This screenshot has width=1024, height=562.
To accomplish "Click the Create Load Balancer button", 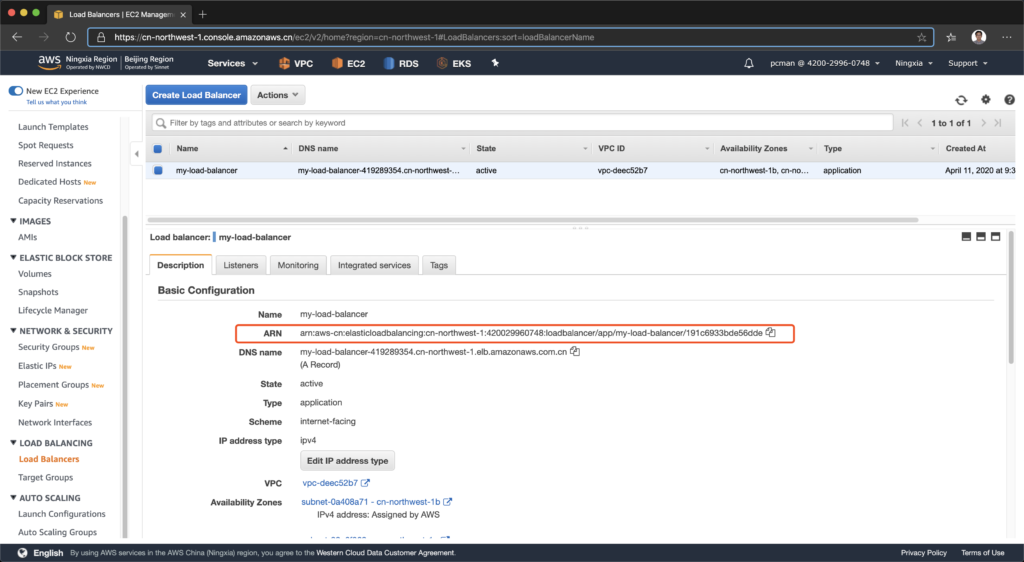I will (196, 95).
